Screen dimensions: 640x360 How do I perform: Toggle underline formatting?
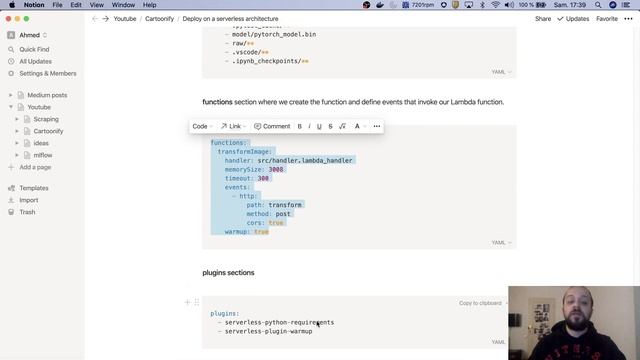pos(319,127)
